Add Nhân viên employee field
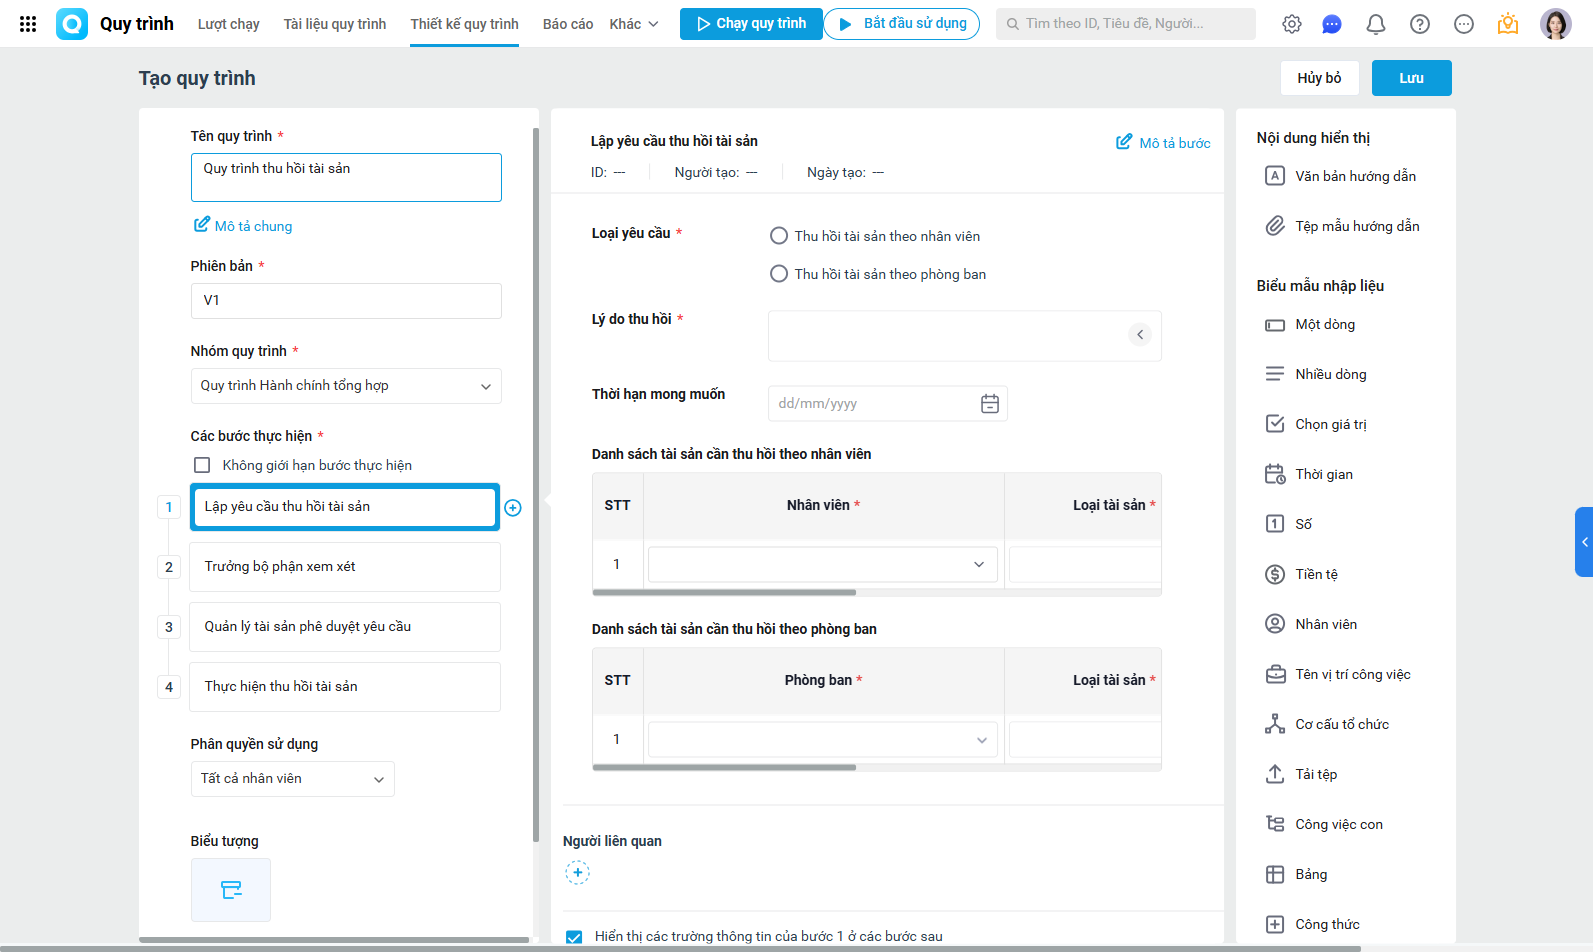1593x952 pixels. (x=1313, y=624)
